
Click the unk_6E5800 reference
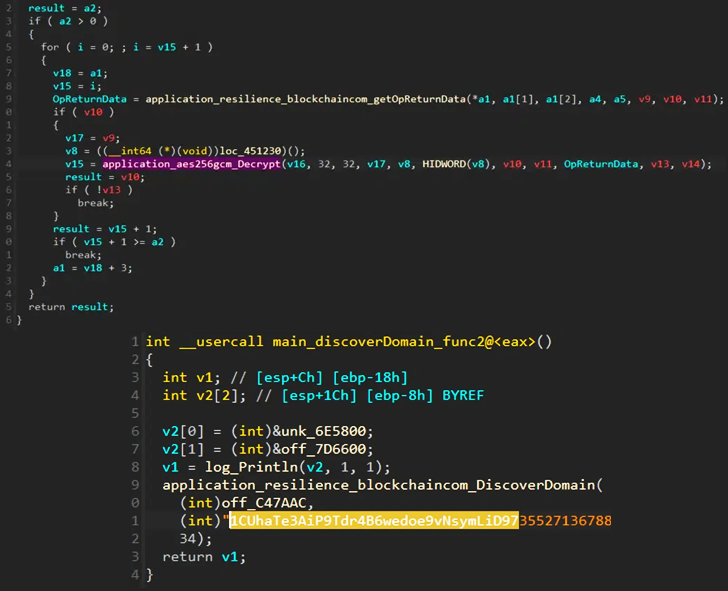pos(324,431)
